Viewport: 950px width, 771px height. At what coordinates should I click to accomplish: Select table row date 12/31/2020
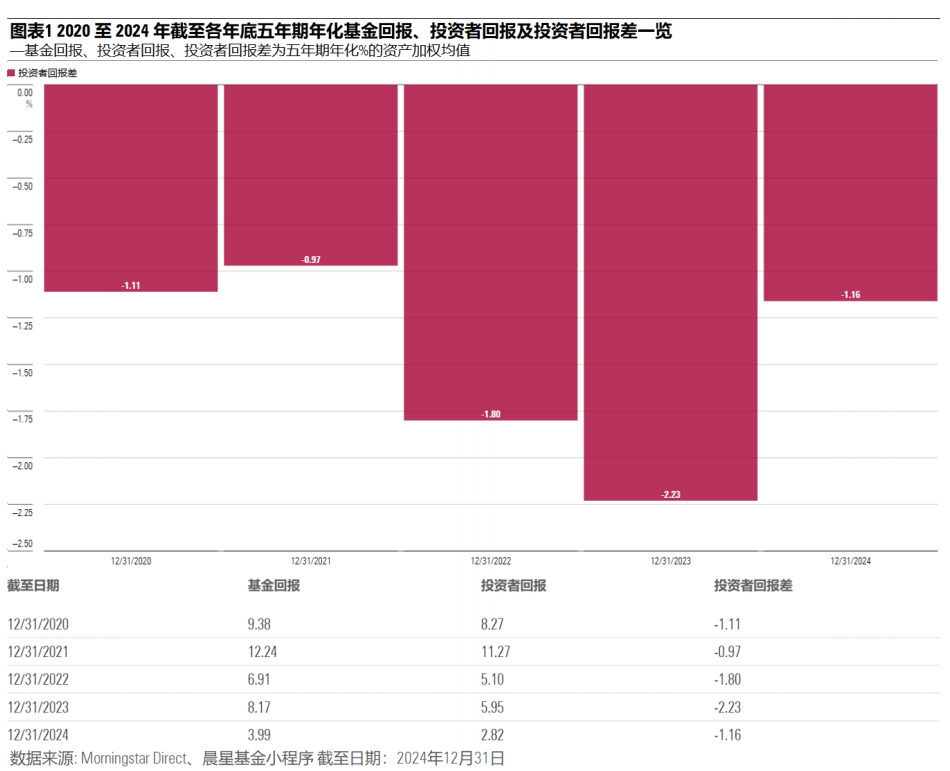38,624
